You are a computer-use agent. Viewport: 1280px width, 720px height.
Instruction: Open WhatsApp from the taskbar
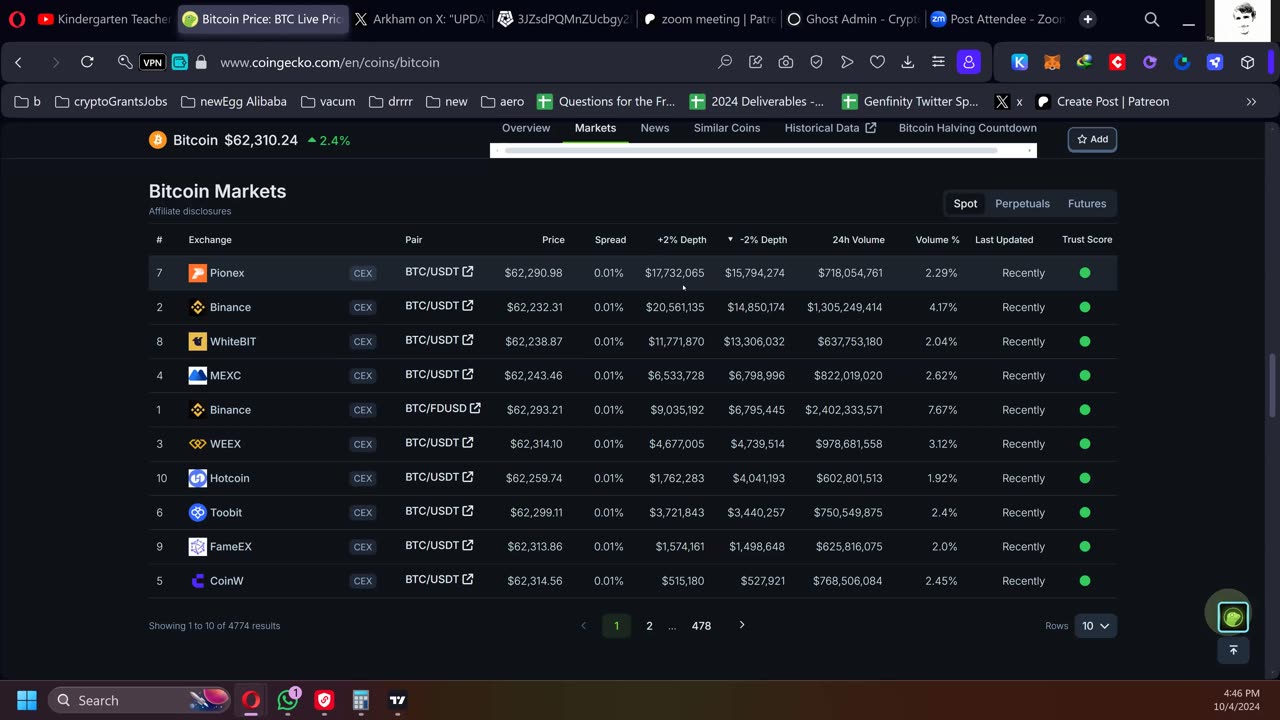pos(288,700)
